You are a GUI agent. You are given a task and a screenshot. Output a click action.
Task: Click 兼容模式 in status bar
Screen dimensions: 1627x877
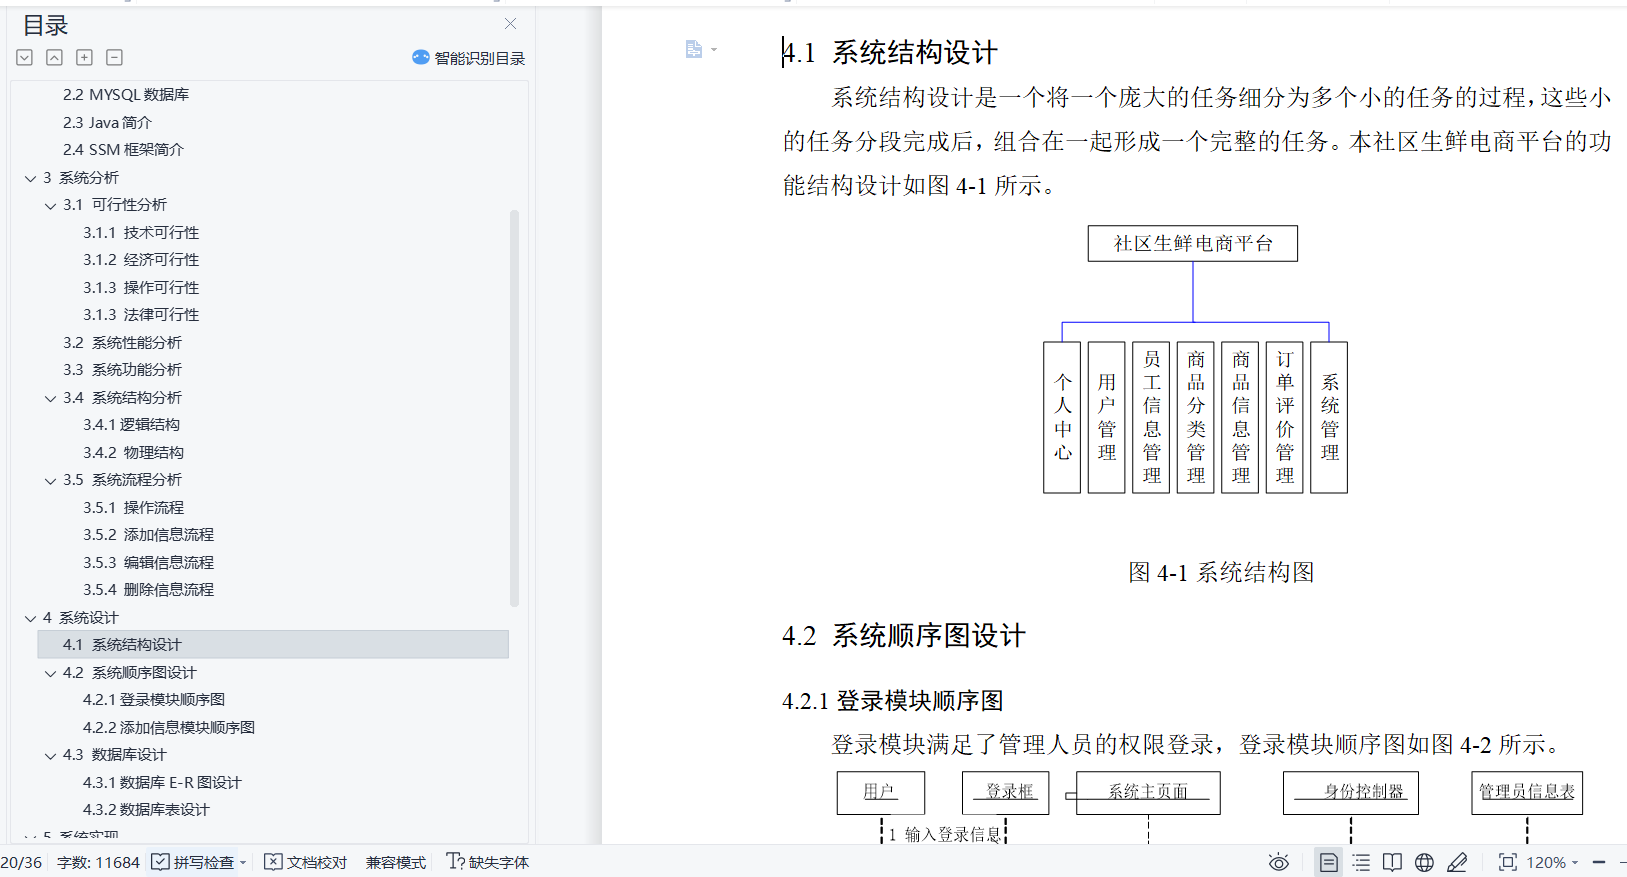[396, 862]
